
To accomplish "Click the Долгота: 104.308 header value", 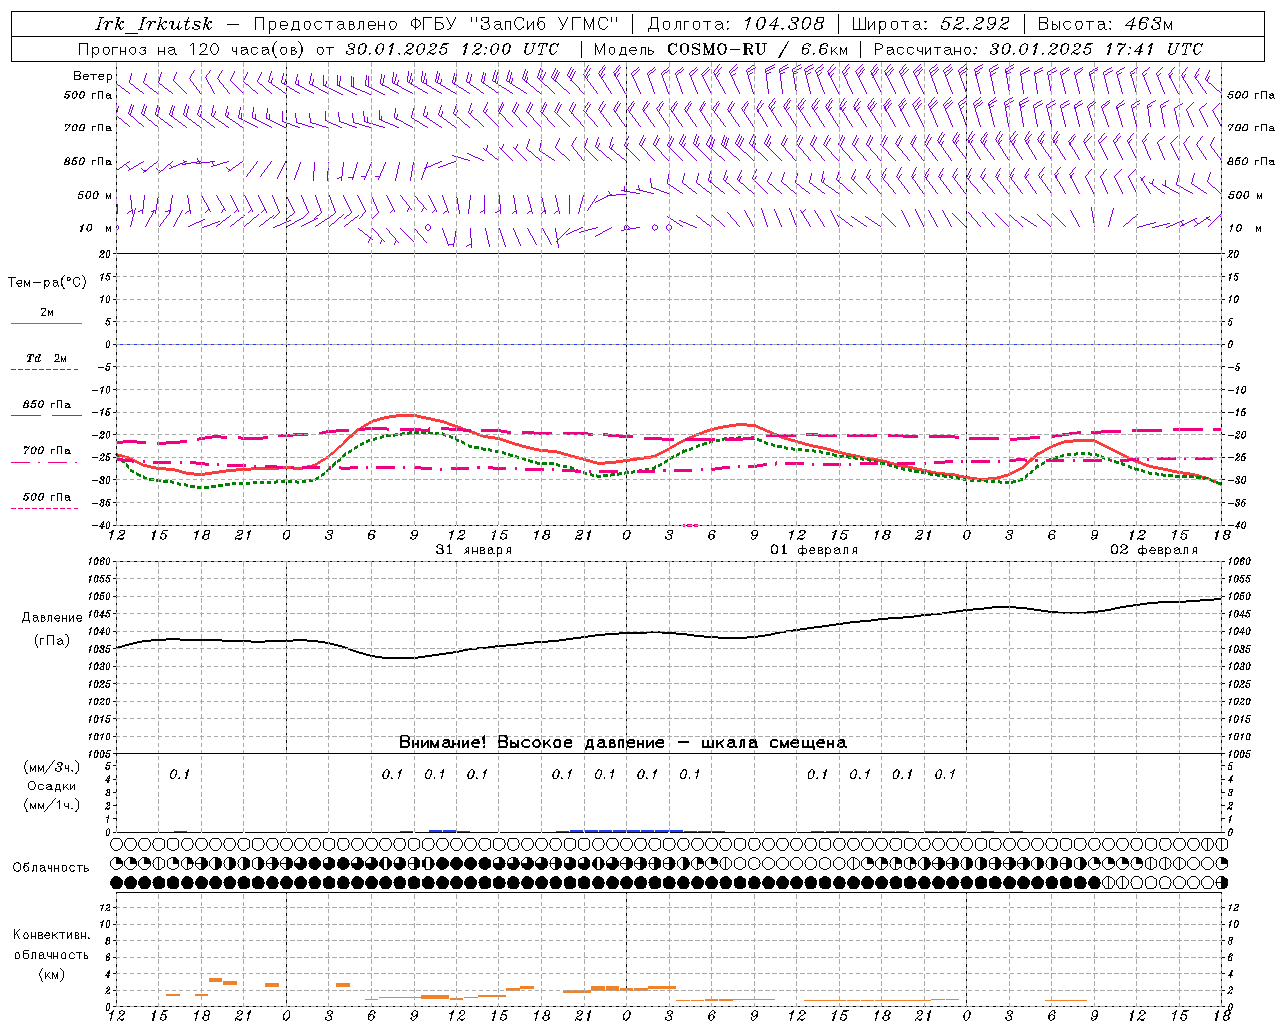I will (736, 24).
